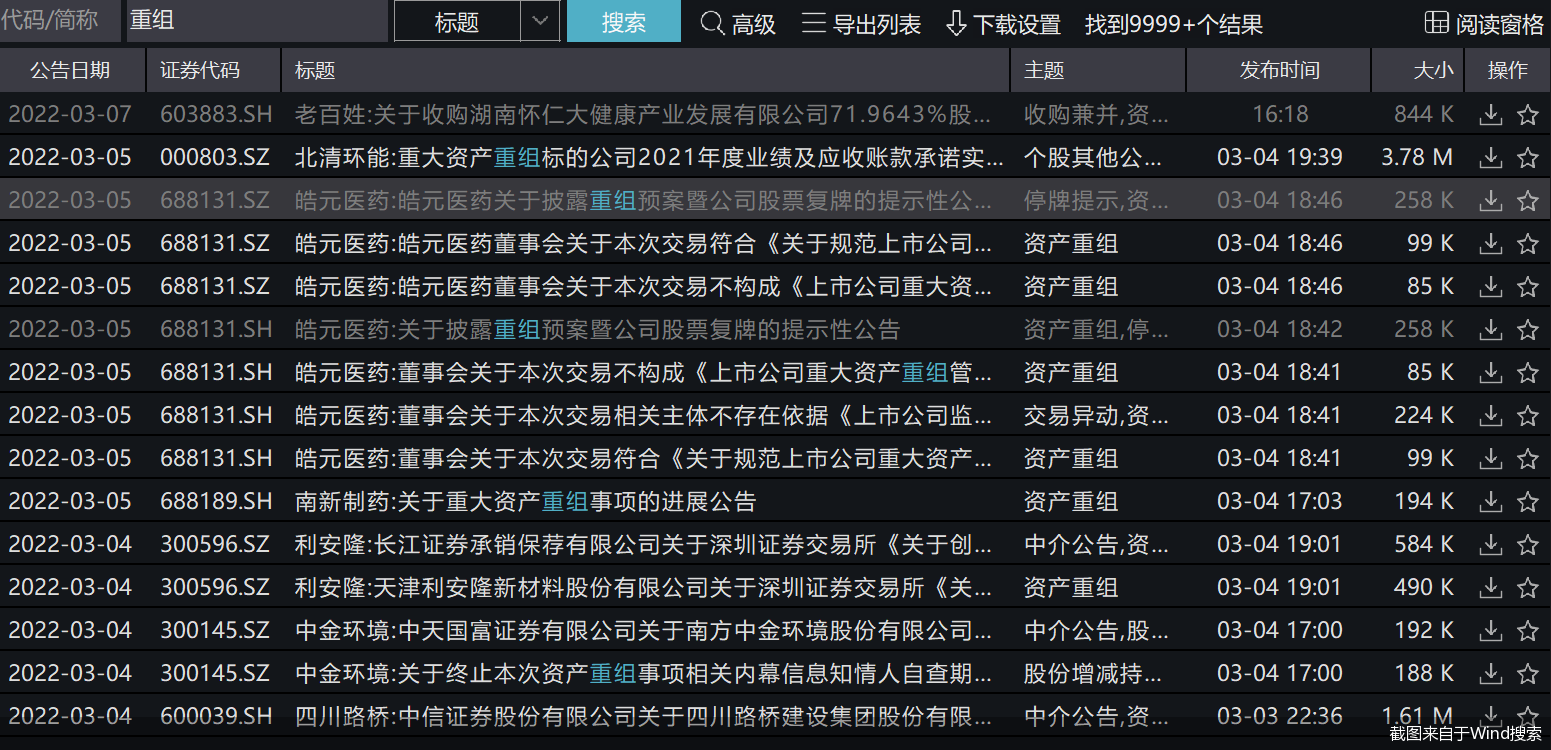Click security code 600039.SH

point(216,717)
